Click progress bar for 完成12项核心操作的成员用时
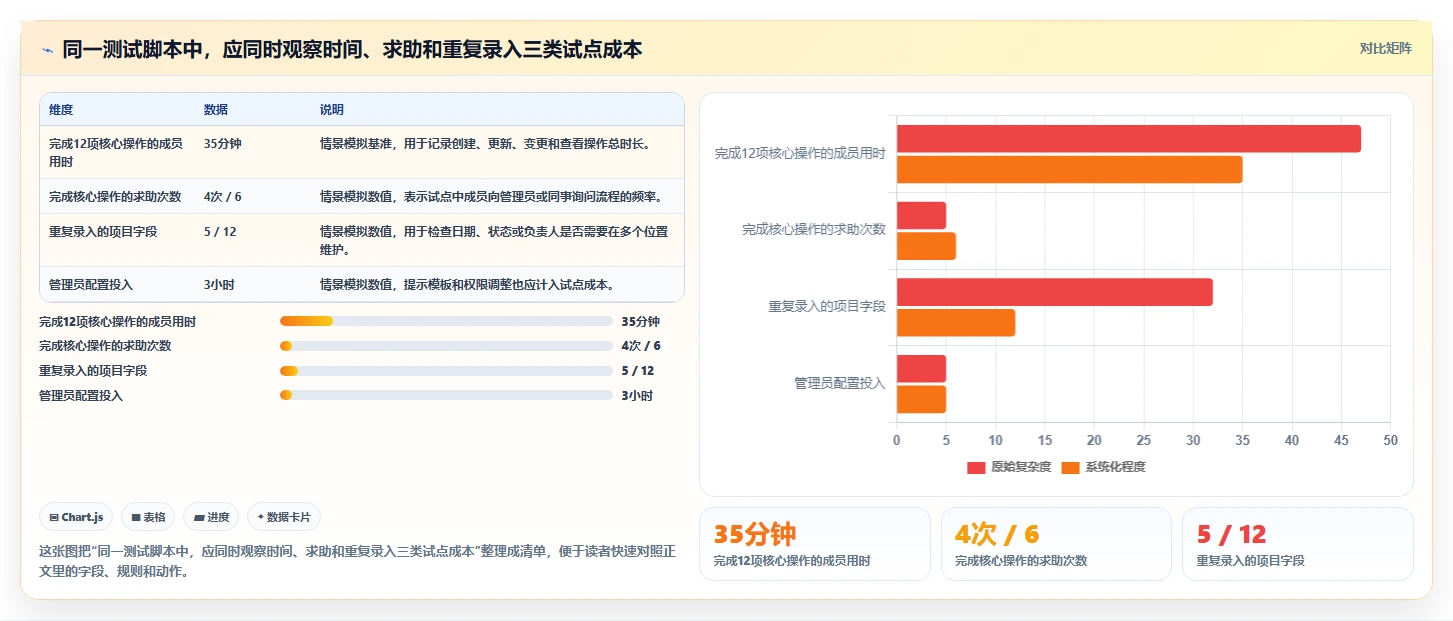This screenshot has width=1453, height=621. (x=446, y=321)
